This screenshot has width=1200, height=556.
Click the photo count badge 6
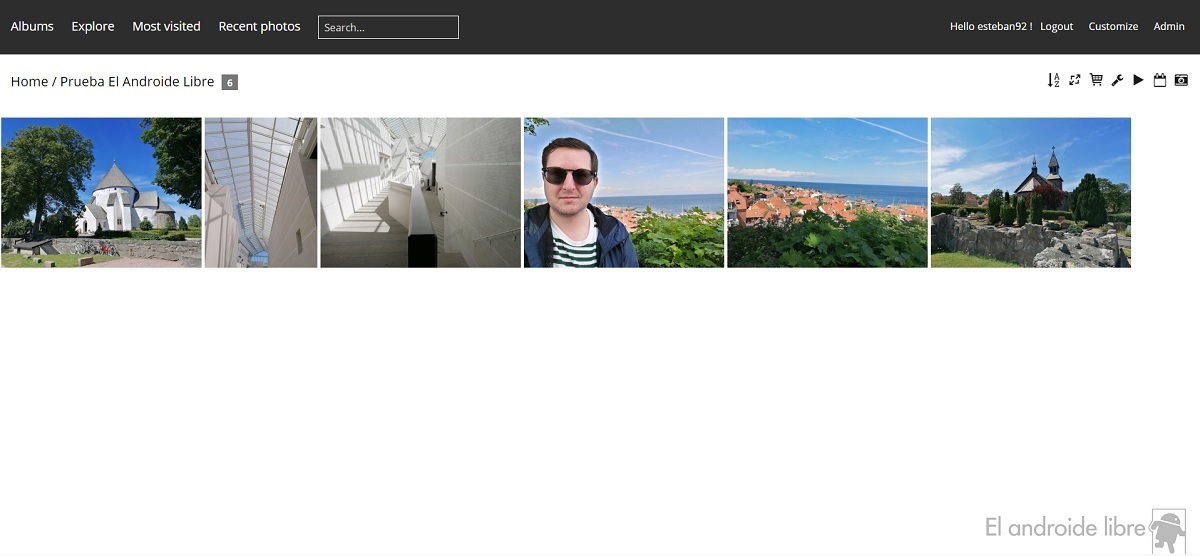point(230,82)
